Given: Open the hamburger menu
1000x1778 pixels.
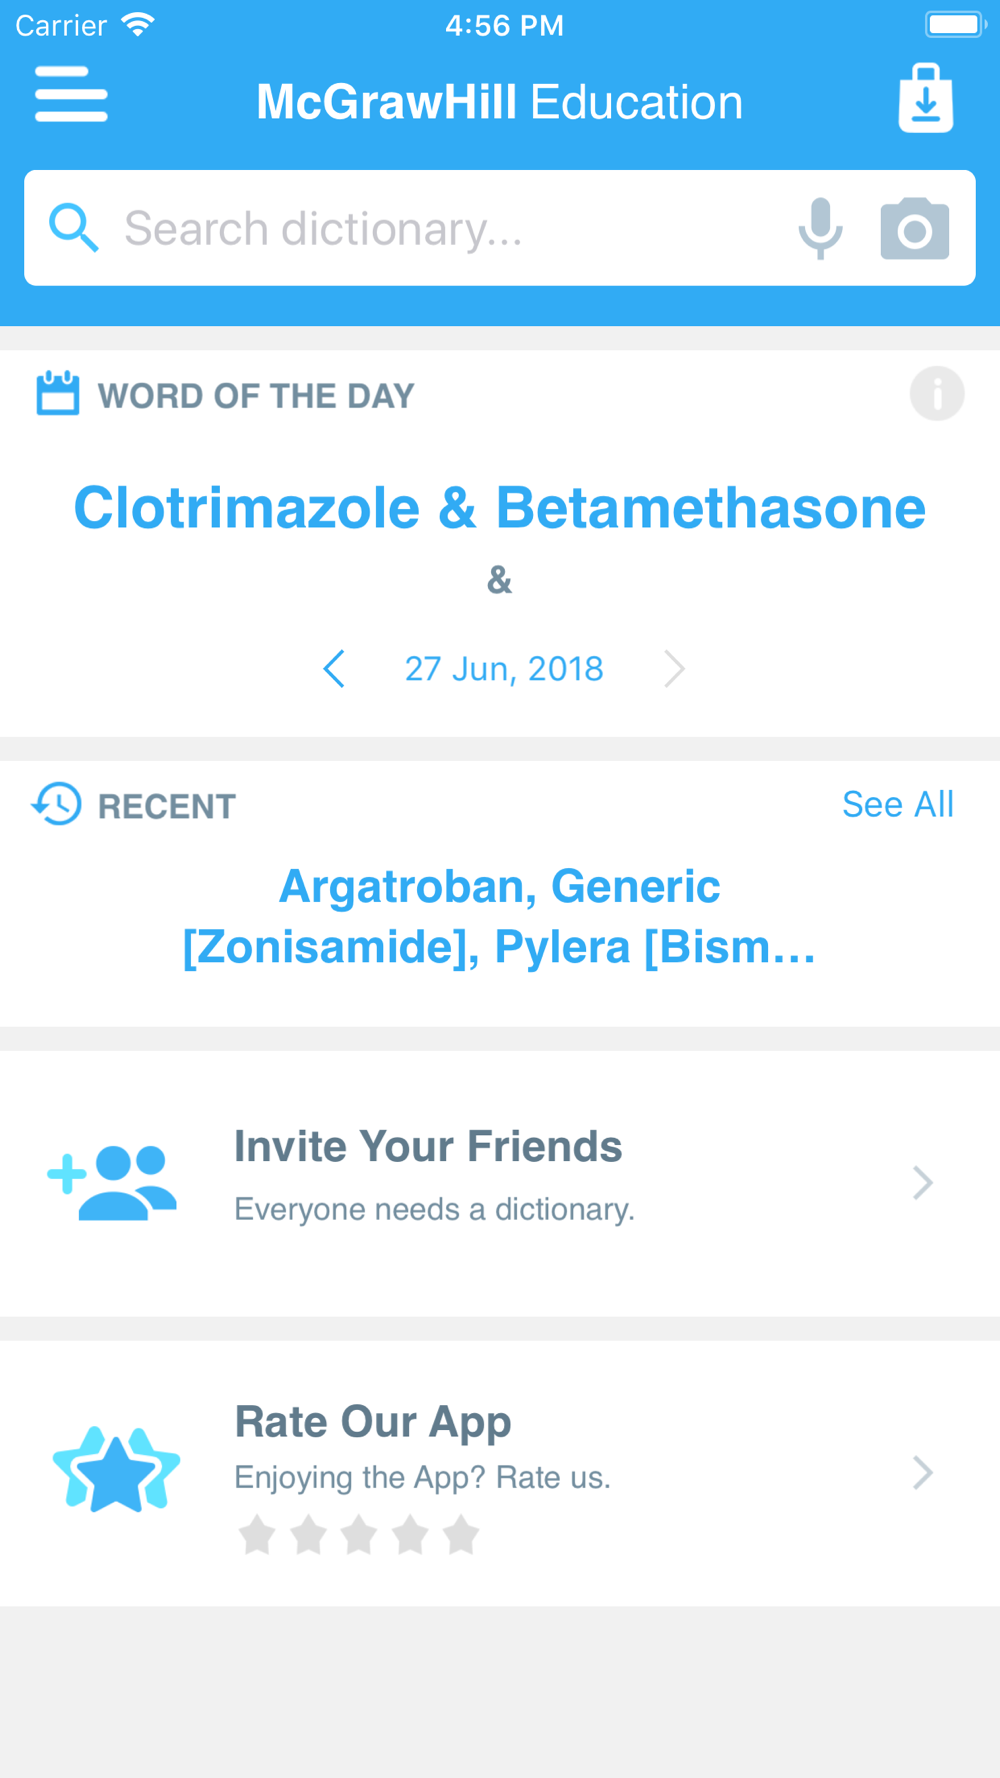Looking at the screenshot, I should point(71,95).
